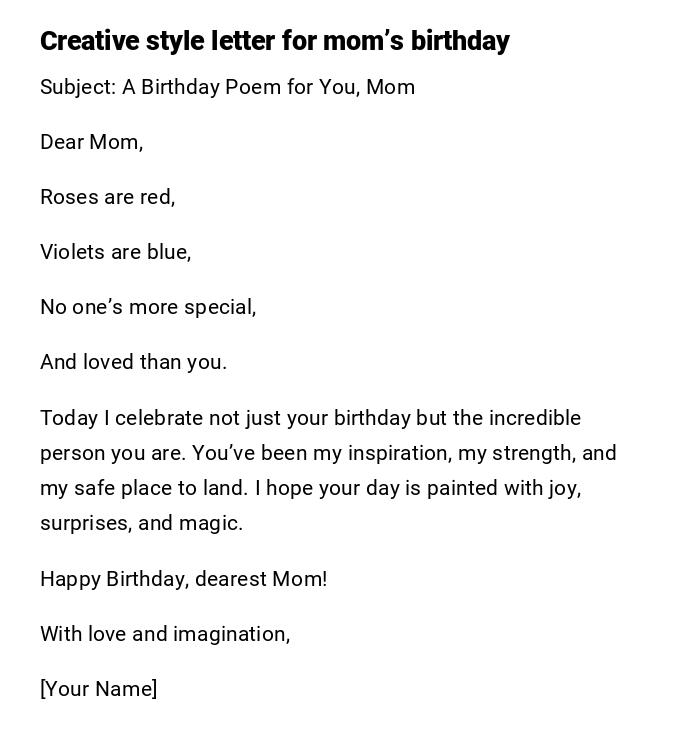Click the "With love and imagination," closing
This screenshot has height=751, width=700.
point(165,634)
